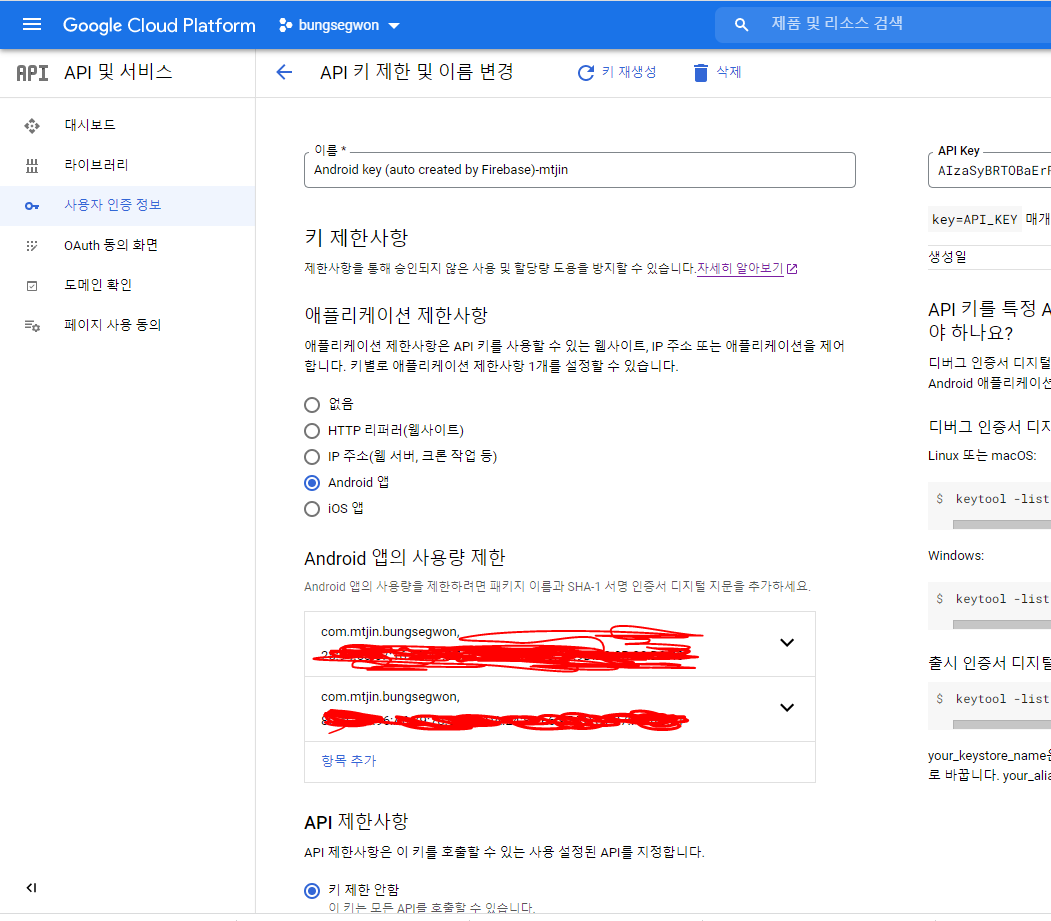Click the search magnifier icon
The image size is (1051, 921).
(741, 25)
